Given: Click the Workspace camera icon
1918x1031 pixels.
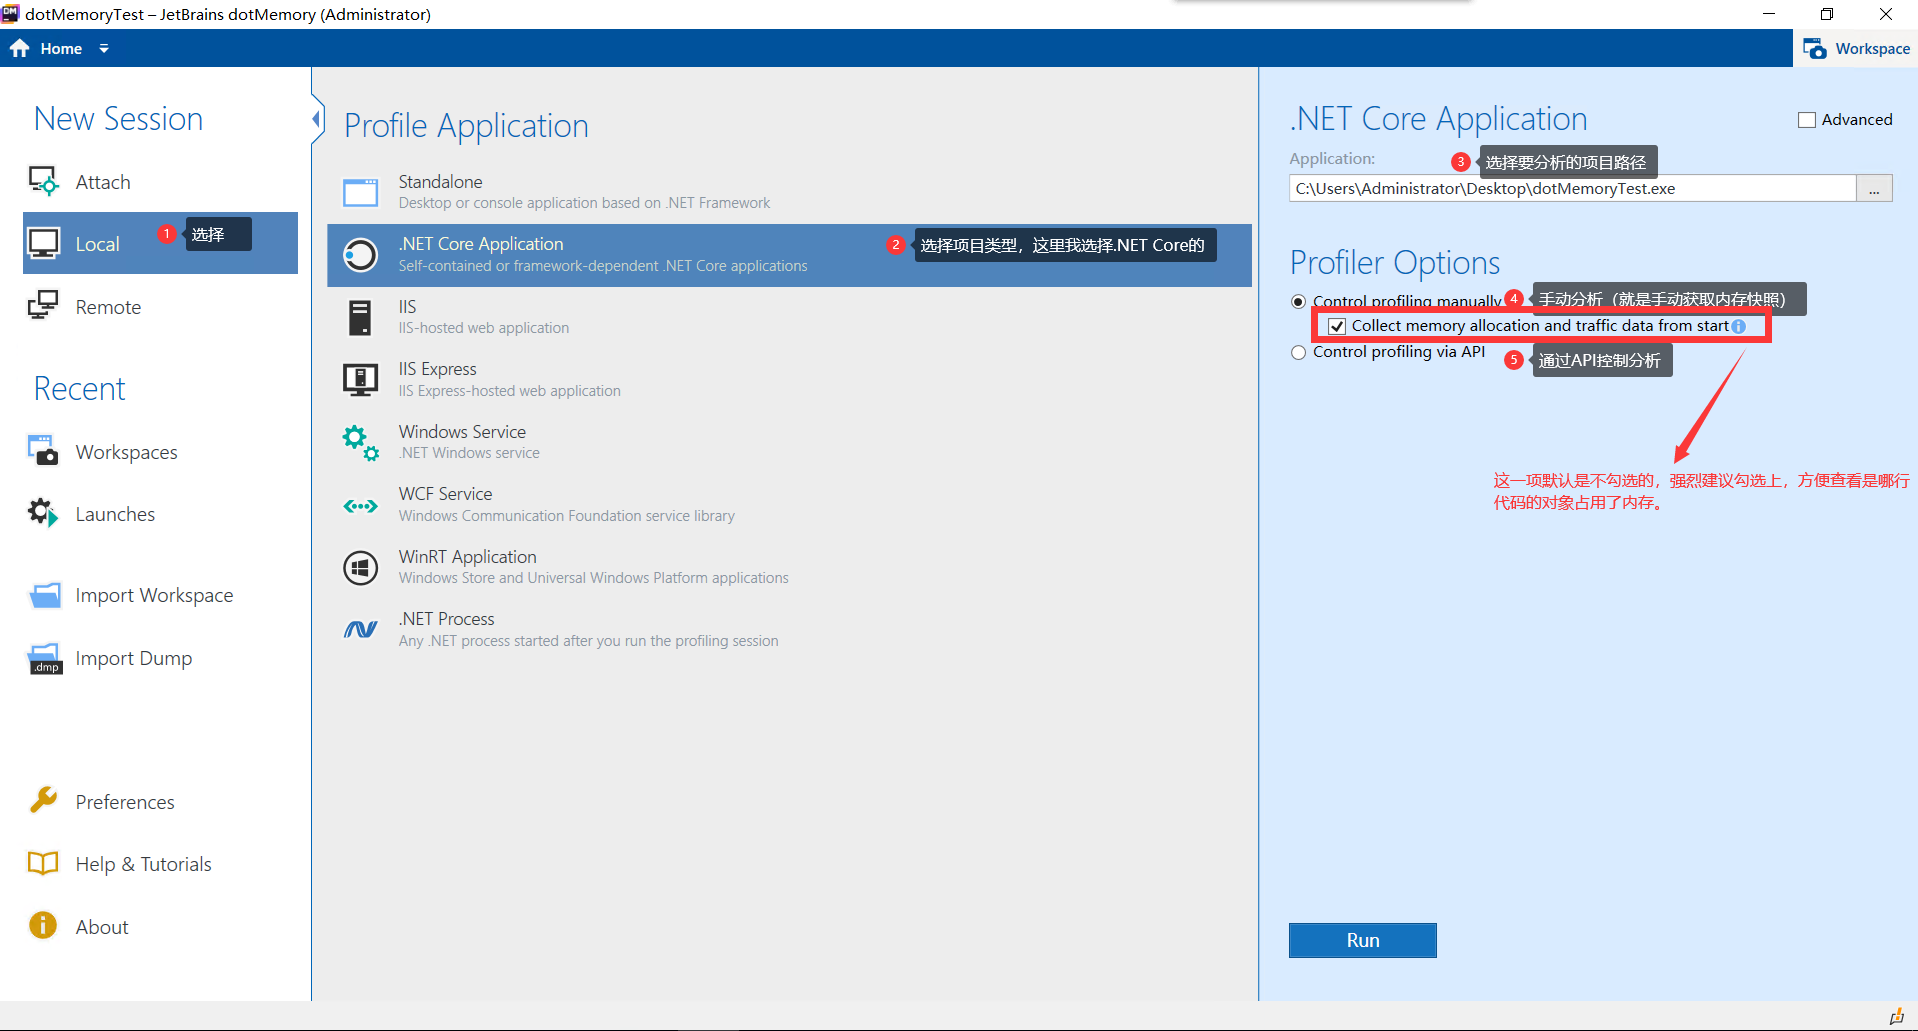Looking at the screenshot, I should [x=1814, y=48].
